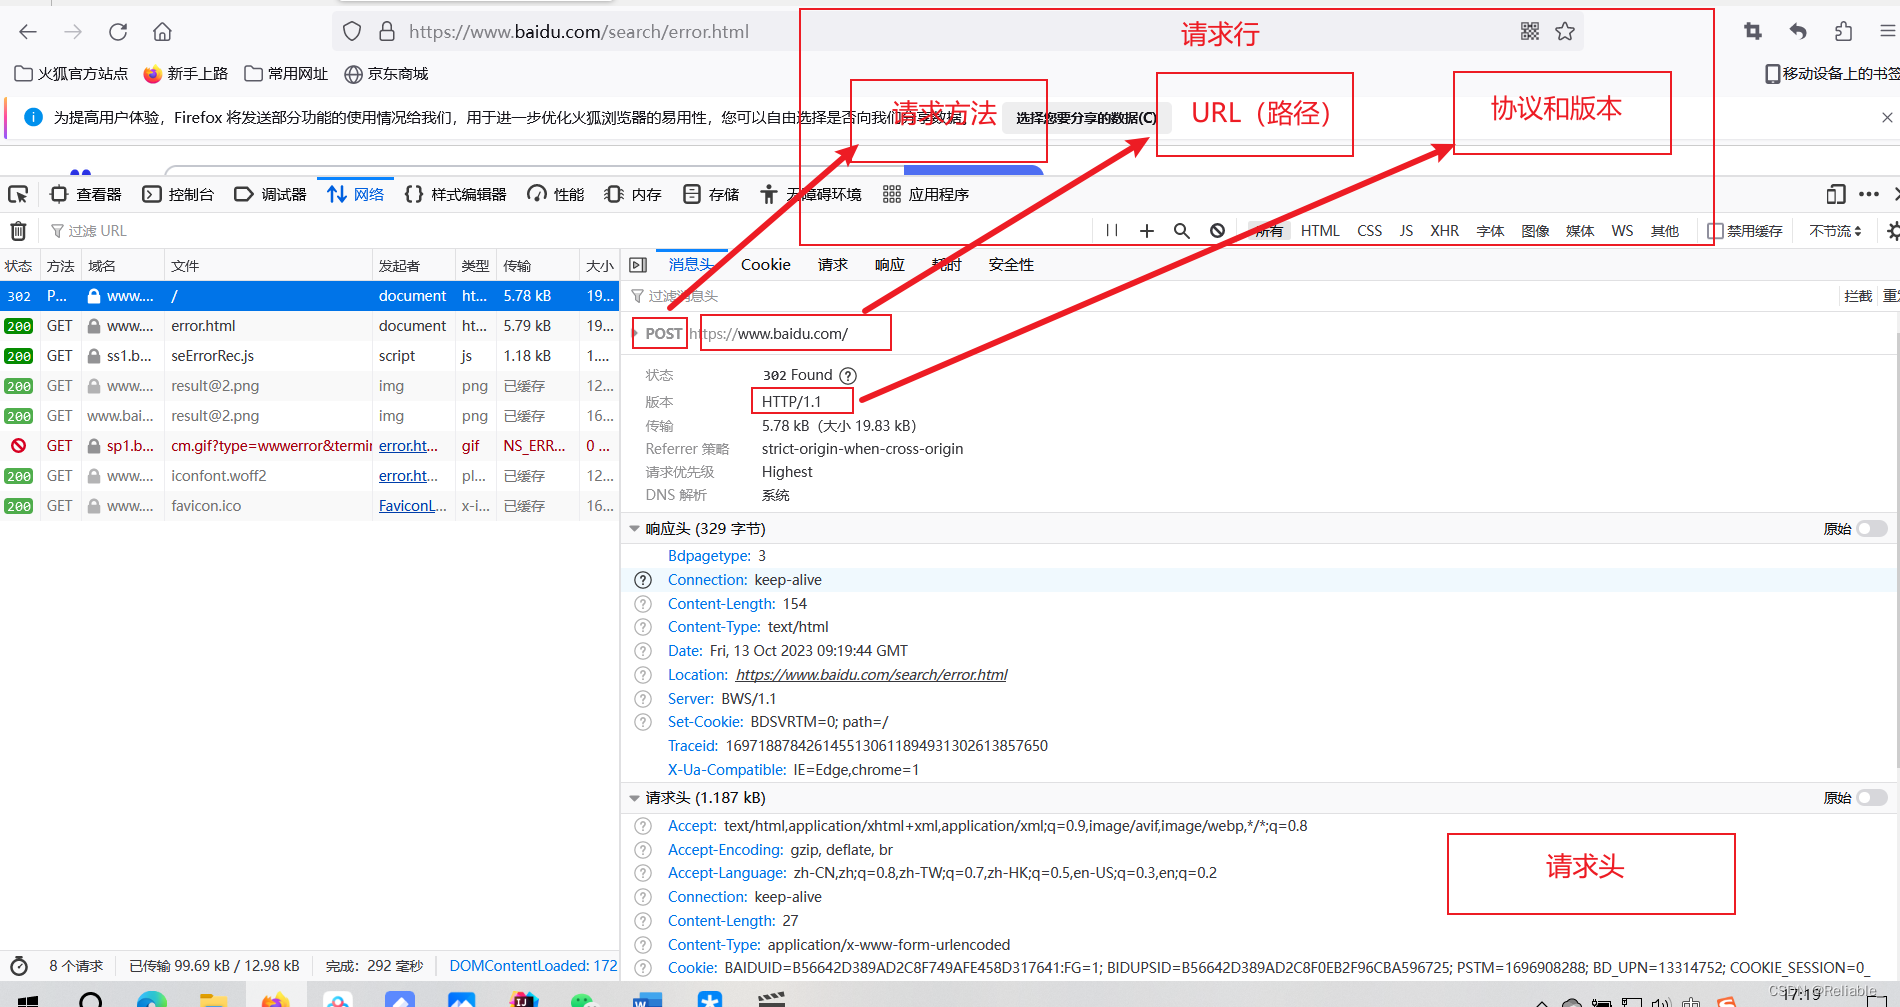Viewport: 1900px width, 1007px height.
Task: Open Windows Start menu
Action: [x=28, y=1000]
